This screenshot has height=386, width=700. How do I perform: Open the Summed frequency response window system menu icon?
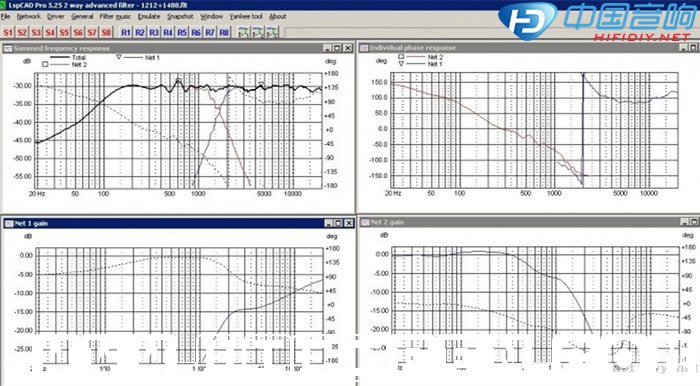pyautogui.click(x=8, y=48)
